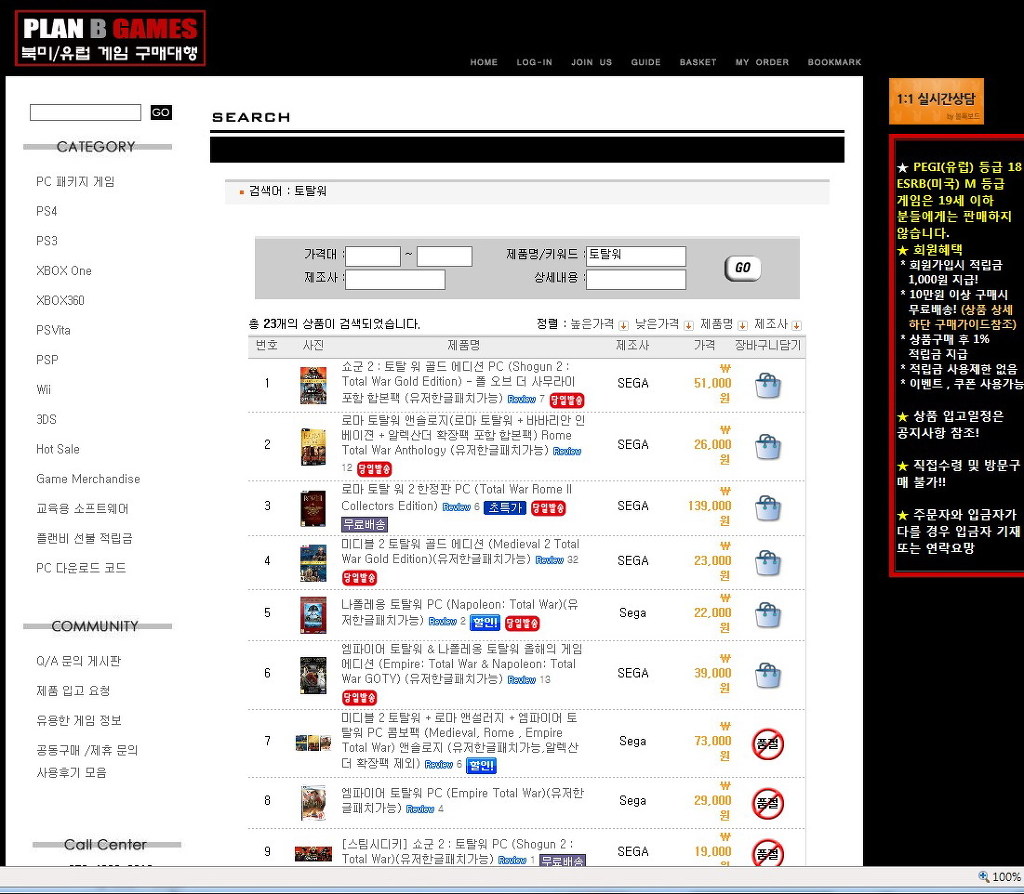
Task: Open XBOX One category
Action: (x=63, y=270)
